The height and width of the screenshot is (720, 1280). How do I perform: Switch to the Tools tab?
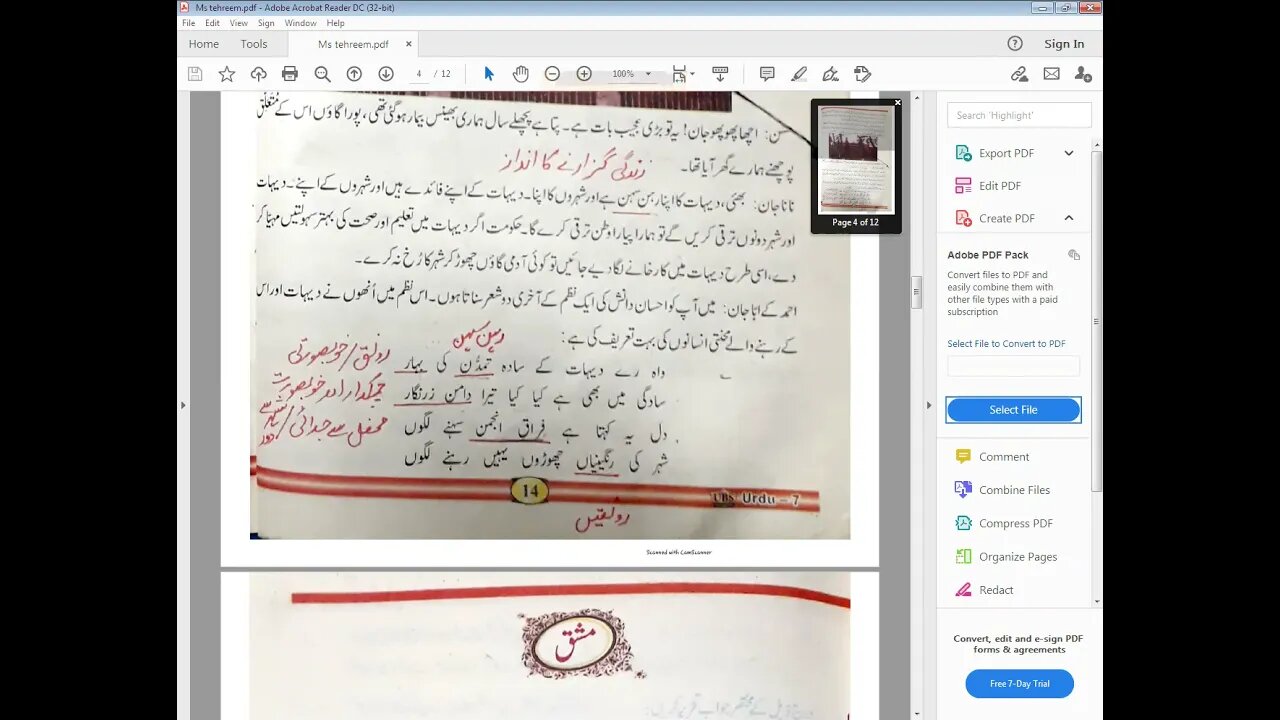pos(254,44)
